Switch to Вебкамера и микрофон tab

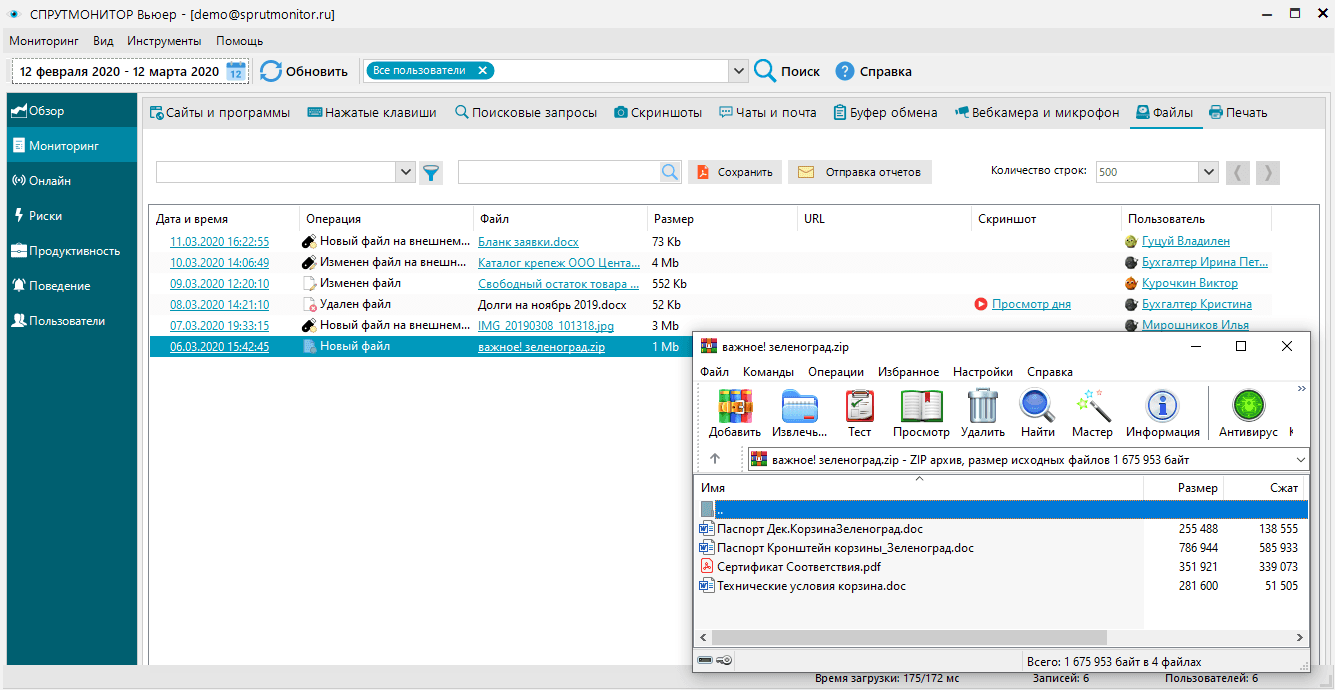coord(1037,113)
